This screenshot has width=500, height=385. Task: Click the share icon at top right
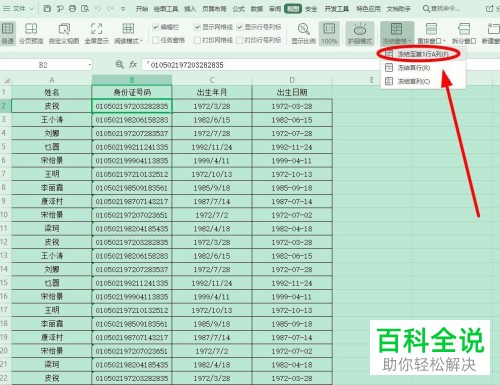[489, 9]
